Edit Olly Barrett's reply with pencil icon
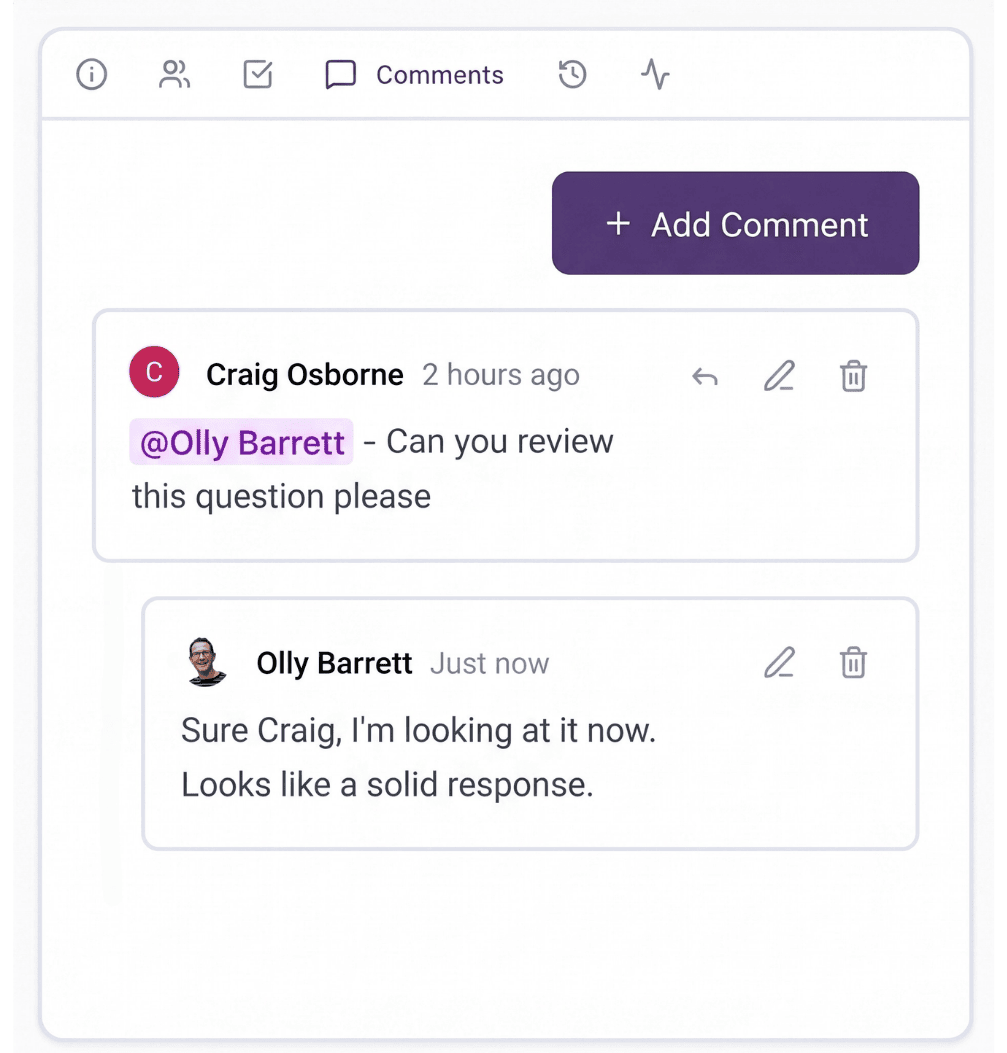This screenshot has width=1007, height=1053. (779, 663)
